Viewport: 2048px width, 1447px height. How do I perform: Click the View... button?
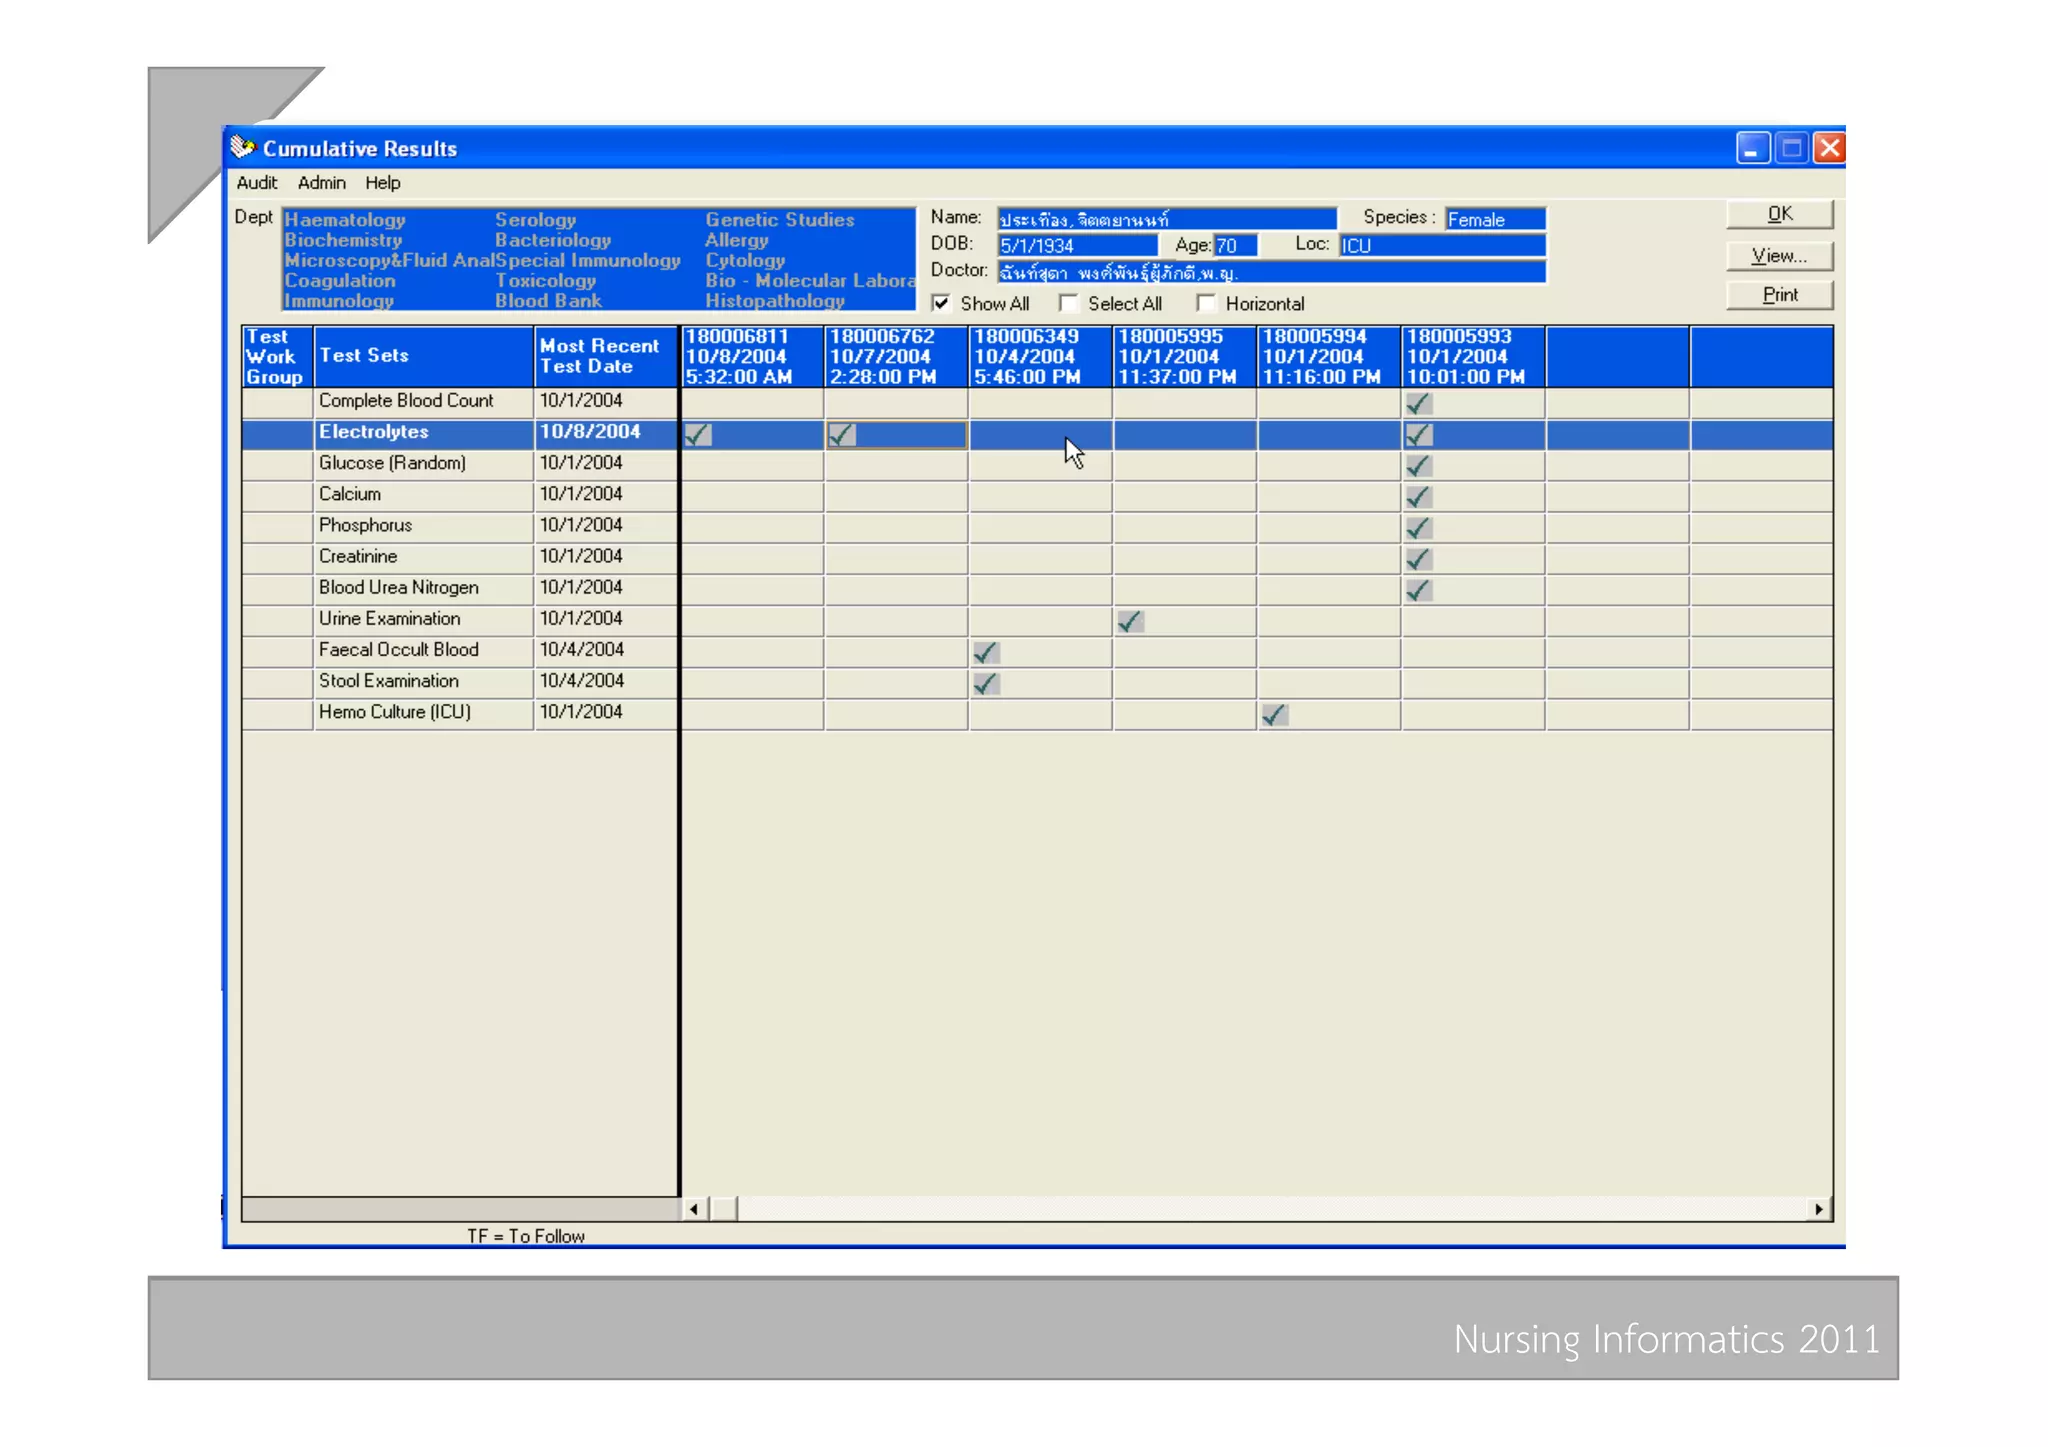tap(1779, 256)
